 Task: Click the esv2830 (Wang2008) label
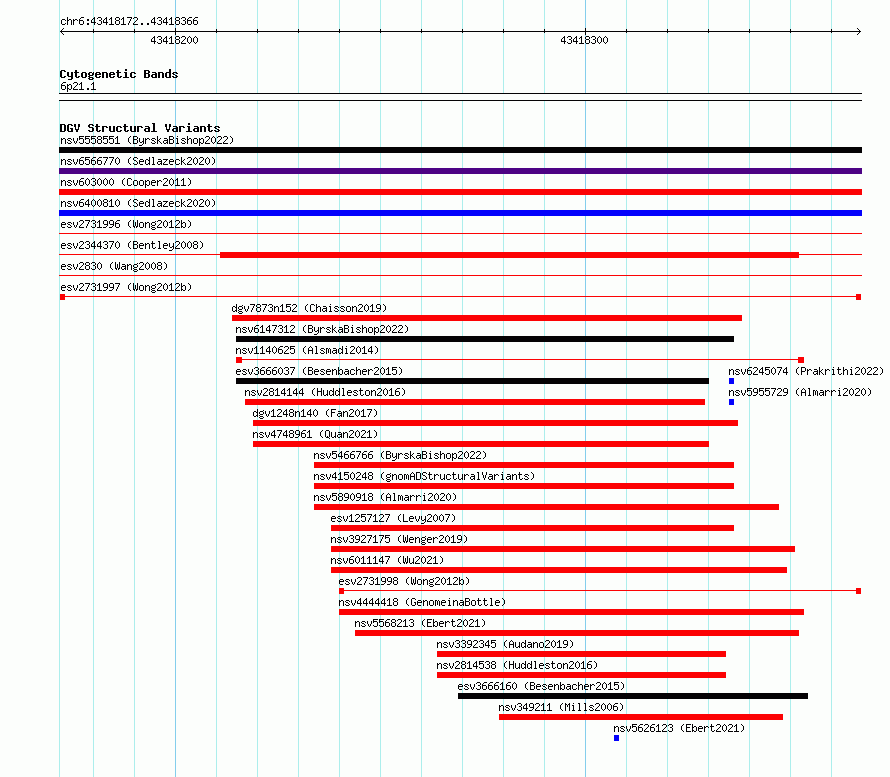[x=114, y=266]
